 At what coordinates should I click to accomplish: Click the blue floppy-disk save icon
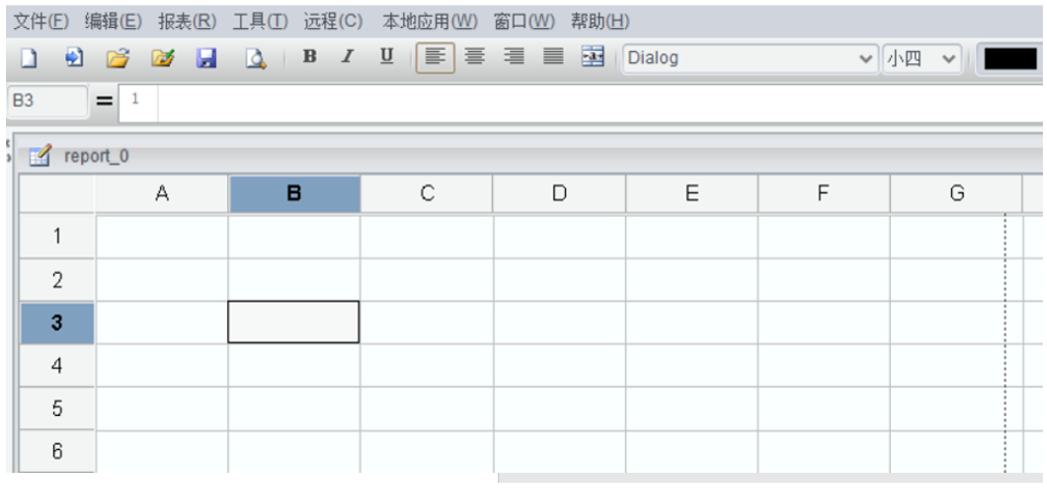pyautogui.click(x=206, y=59)
